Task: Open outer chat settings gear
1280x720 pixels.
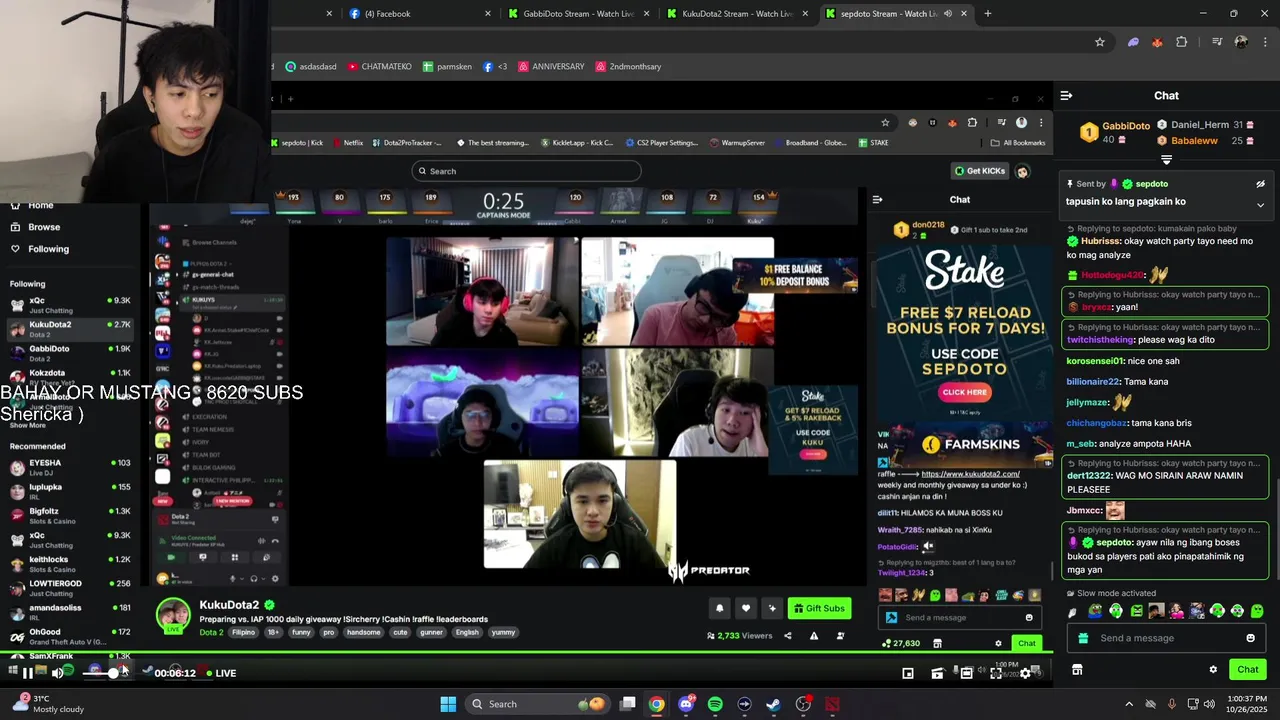Action: coord(1213,669)
